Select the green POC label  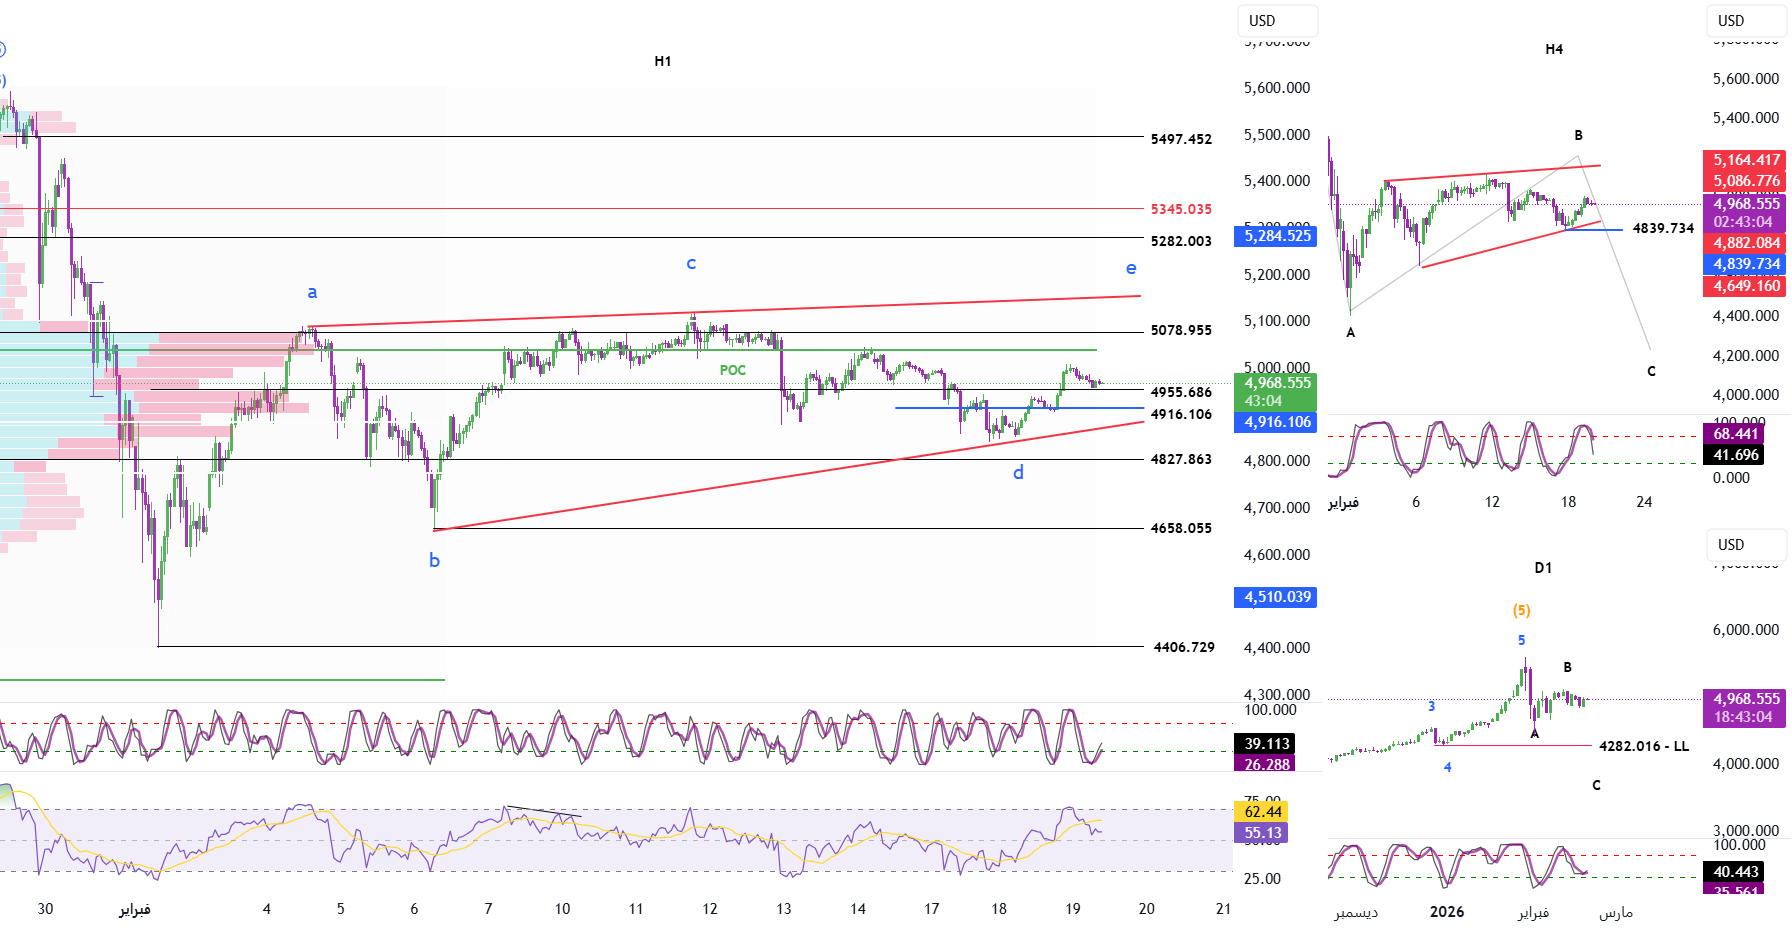coord(732,370)
